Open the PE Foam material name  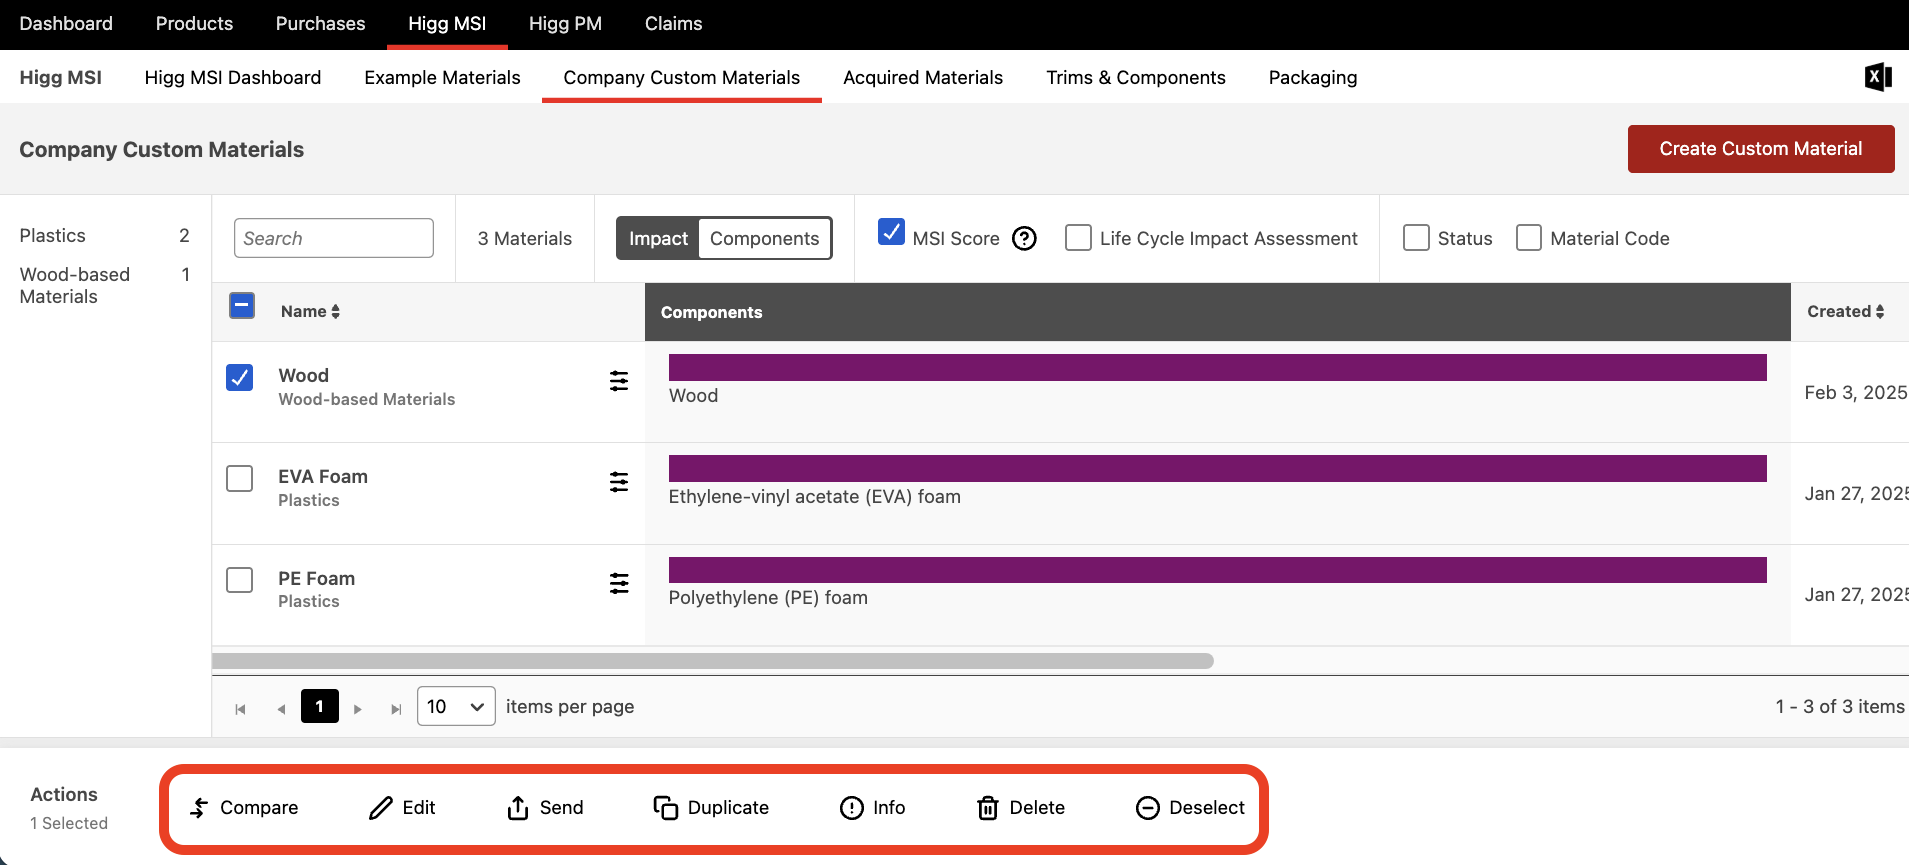coord(317,578)
